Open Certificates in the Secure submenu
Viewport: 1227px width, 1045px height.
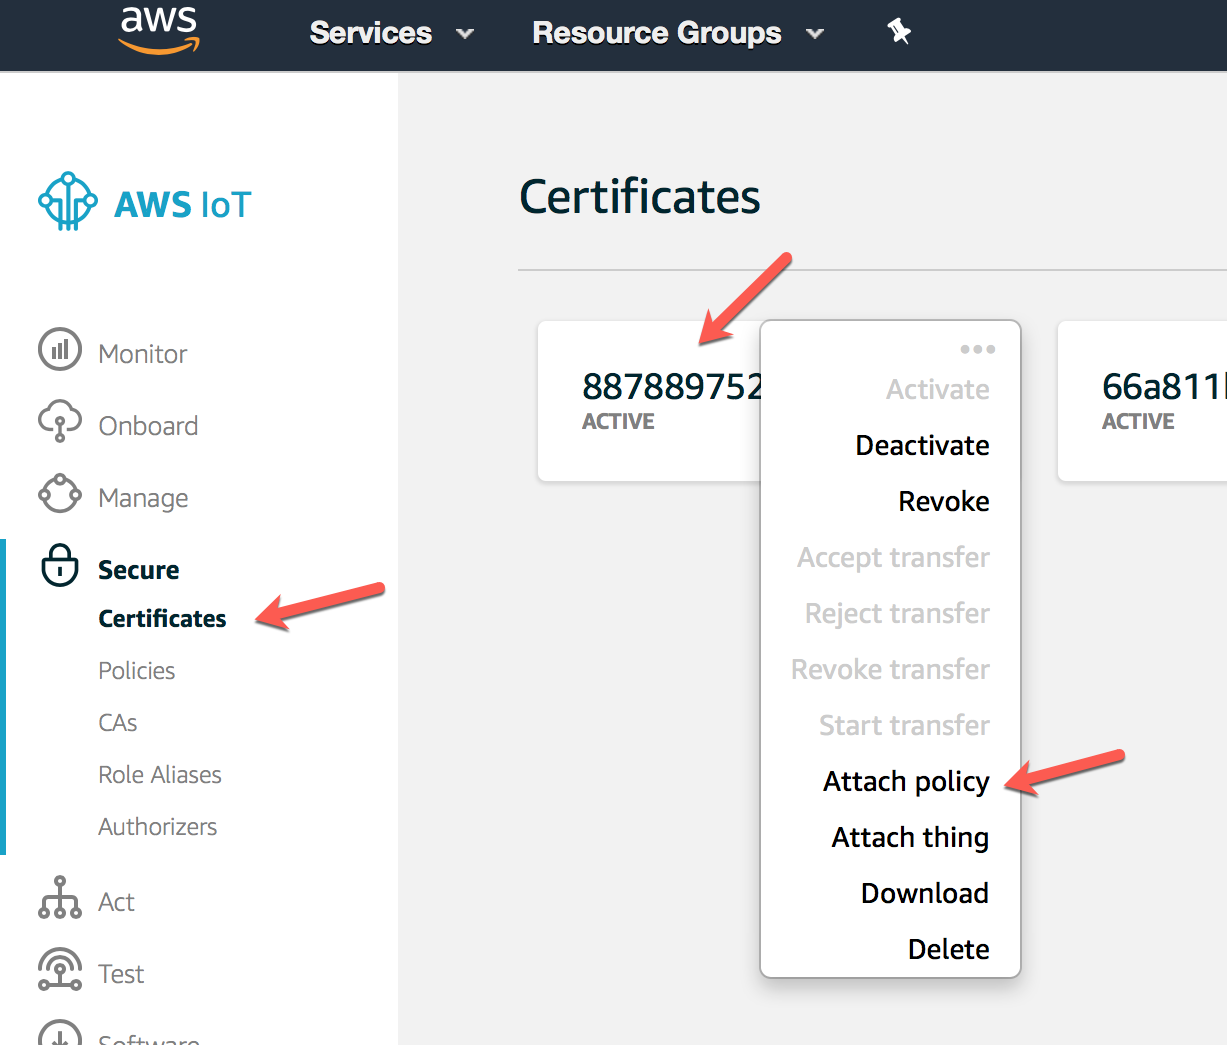click(x=163, y=619)
